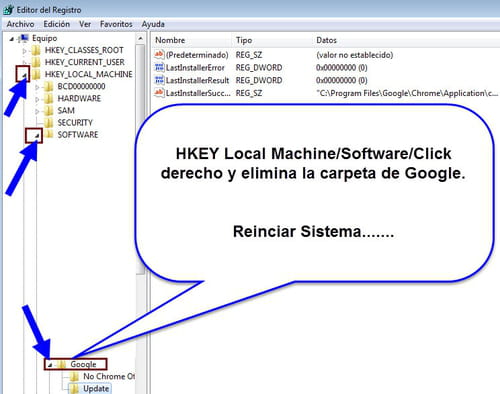Expand the HARDWARE key
Viewport: 500px width, 394px height.
click(x=37, y=99)
